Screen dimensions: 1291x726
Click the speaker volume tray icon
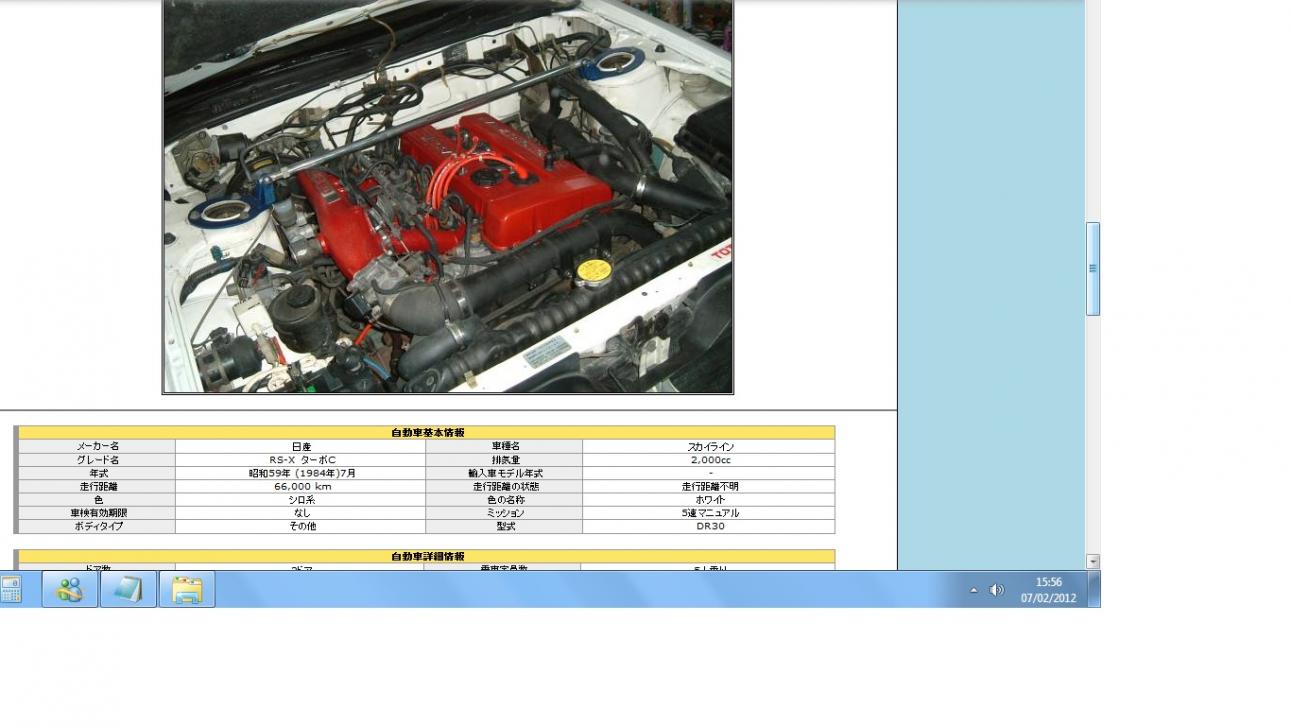pyautogui.click(x=997, y=590)
